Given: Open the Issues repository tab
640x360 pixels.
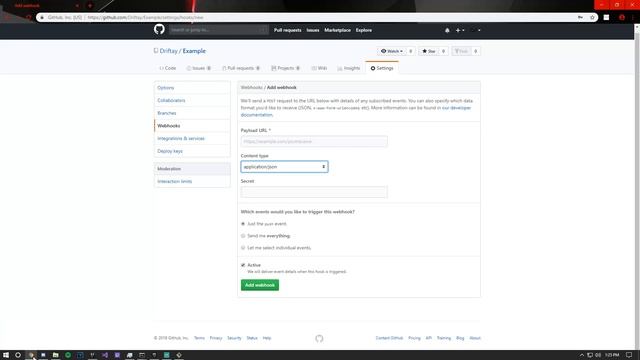Looking at the screenshot, I should coord(199,68).
